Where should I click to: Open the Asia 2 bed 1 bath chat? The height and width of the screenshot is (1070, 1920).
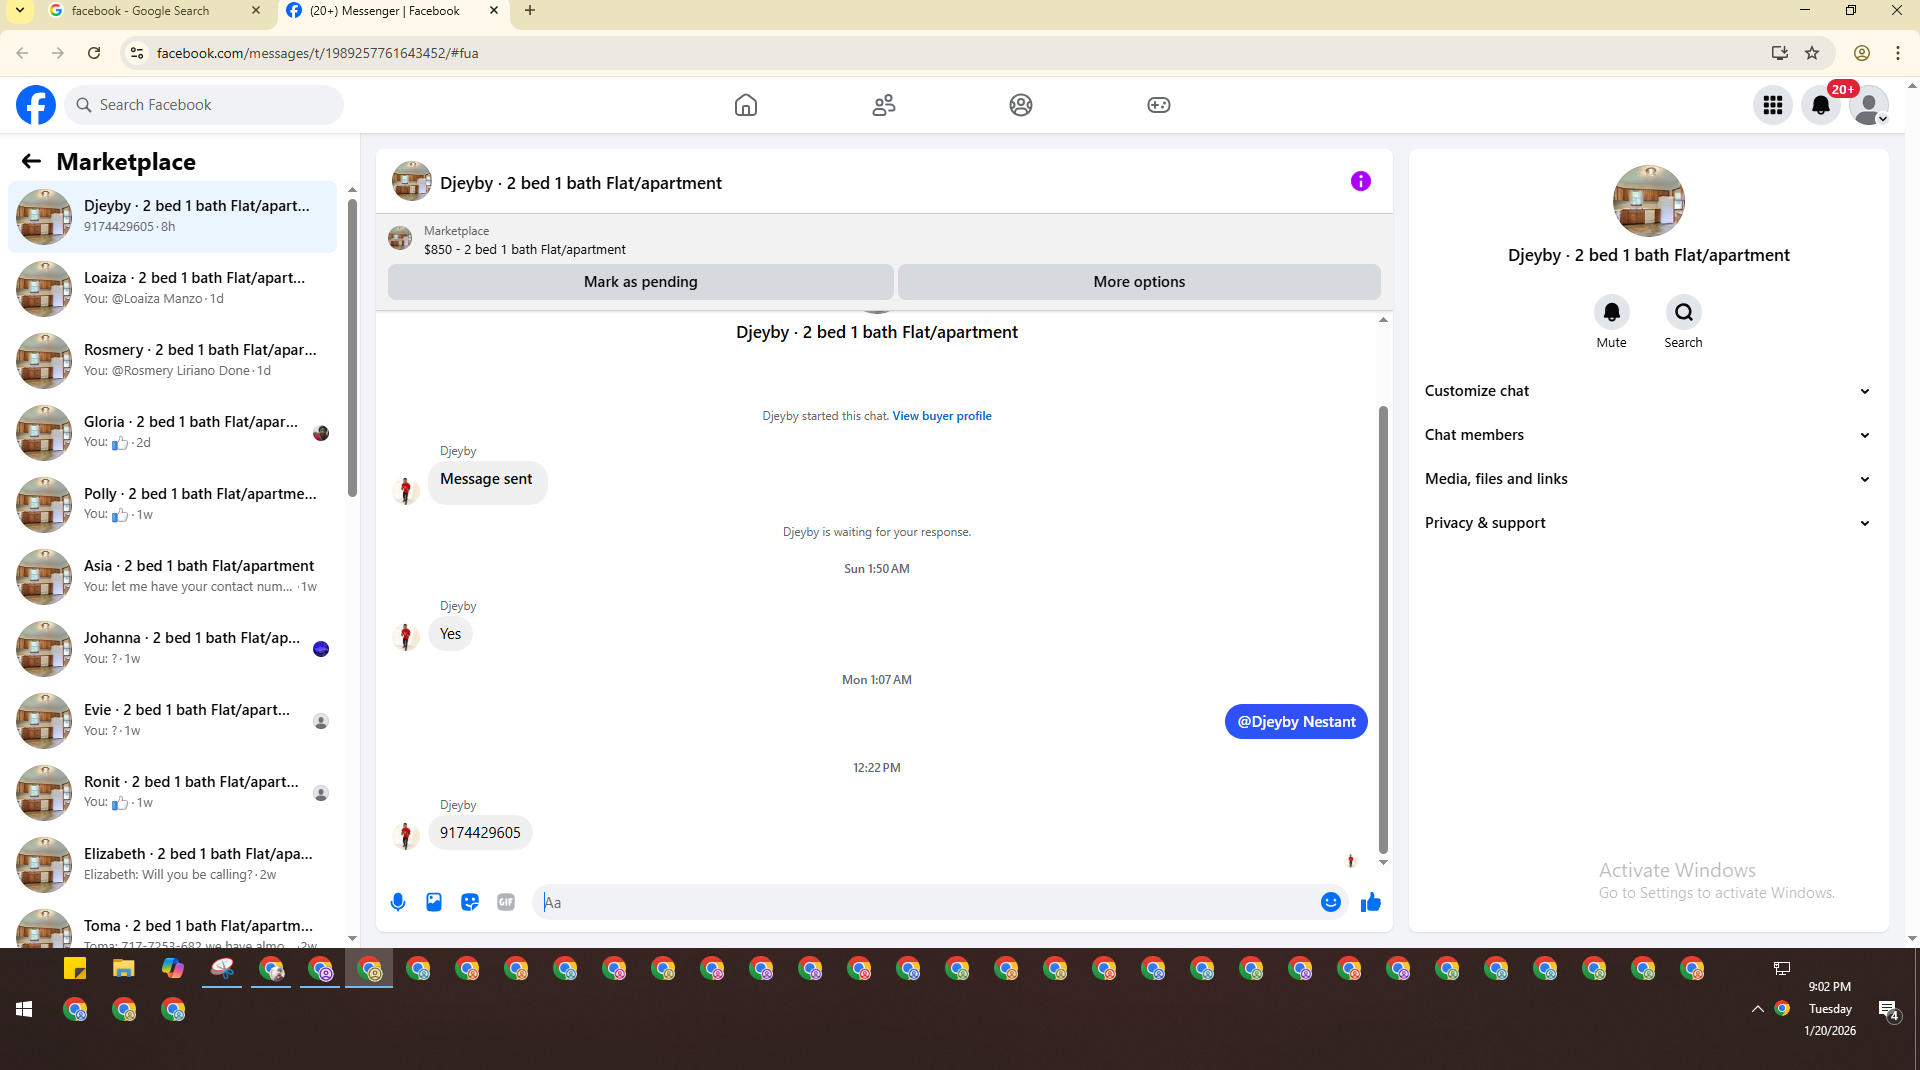173,576
